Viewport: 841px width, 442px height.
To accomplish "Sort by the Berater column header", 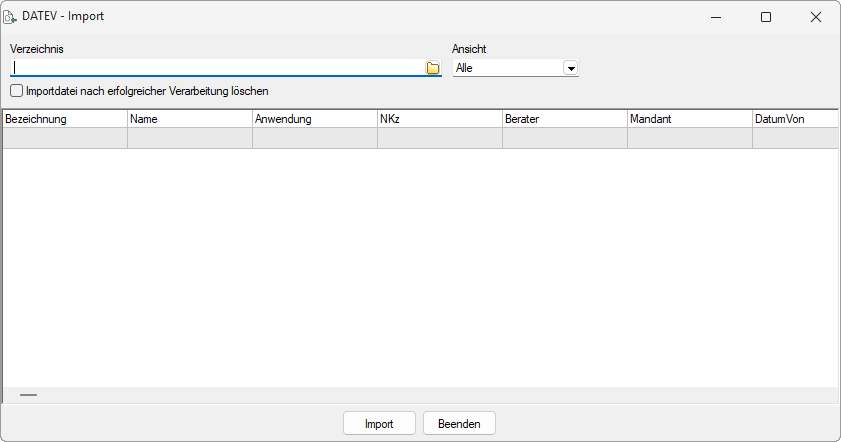I will pos(564,119).
